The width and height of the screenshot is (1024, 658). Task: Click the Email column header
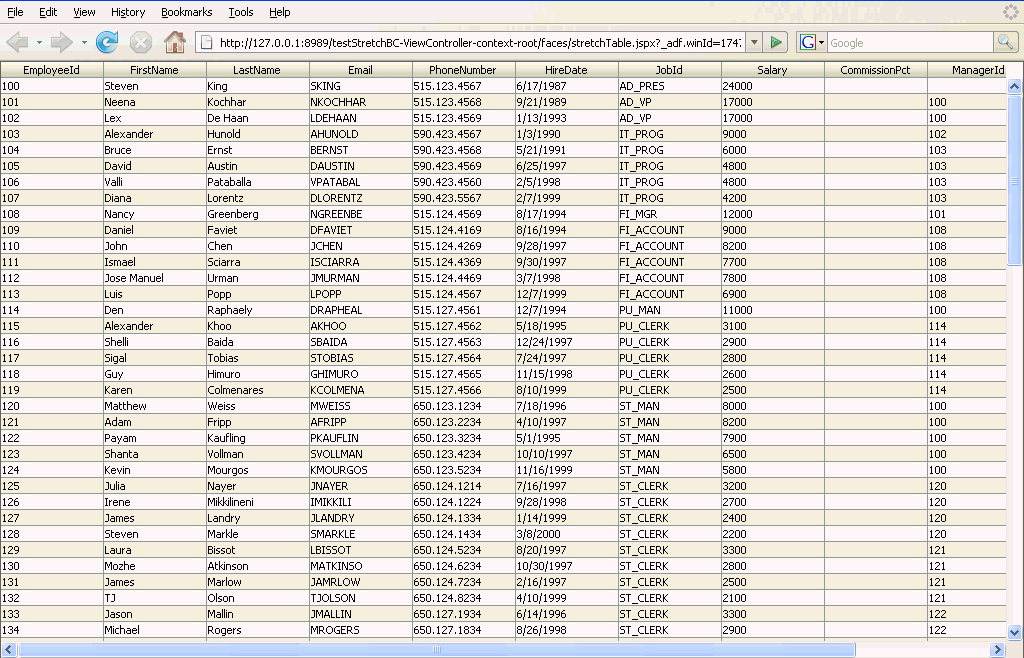(360, 70)
